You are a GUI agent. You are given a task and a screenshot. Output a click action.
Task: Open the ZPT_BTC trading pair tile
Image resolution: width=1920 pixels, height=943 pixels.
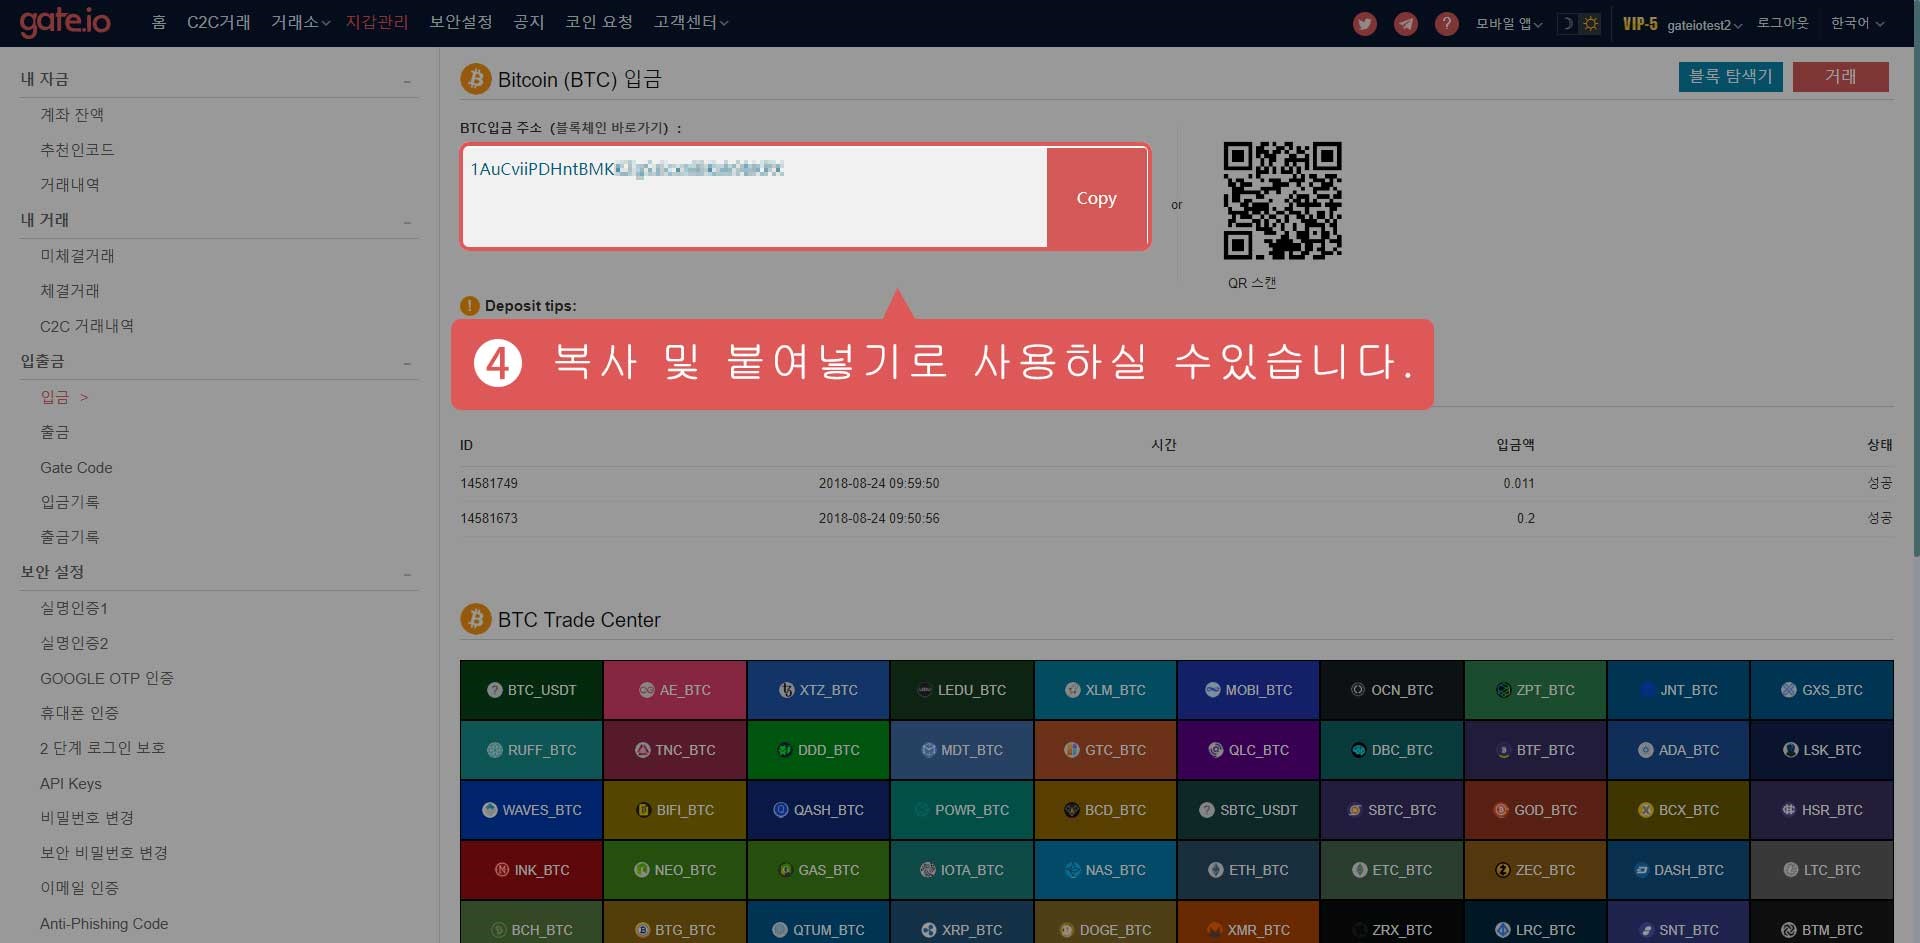(1535, 690)
